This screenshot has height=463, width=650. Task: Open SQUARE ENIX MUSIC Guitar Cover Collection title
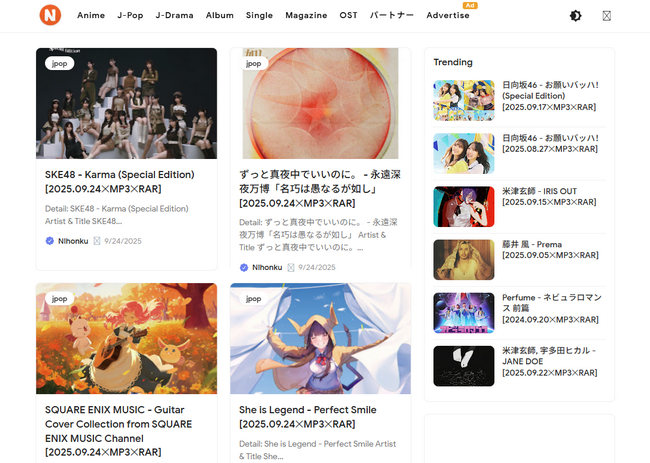click(119, 431)
